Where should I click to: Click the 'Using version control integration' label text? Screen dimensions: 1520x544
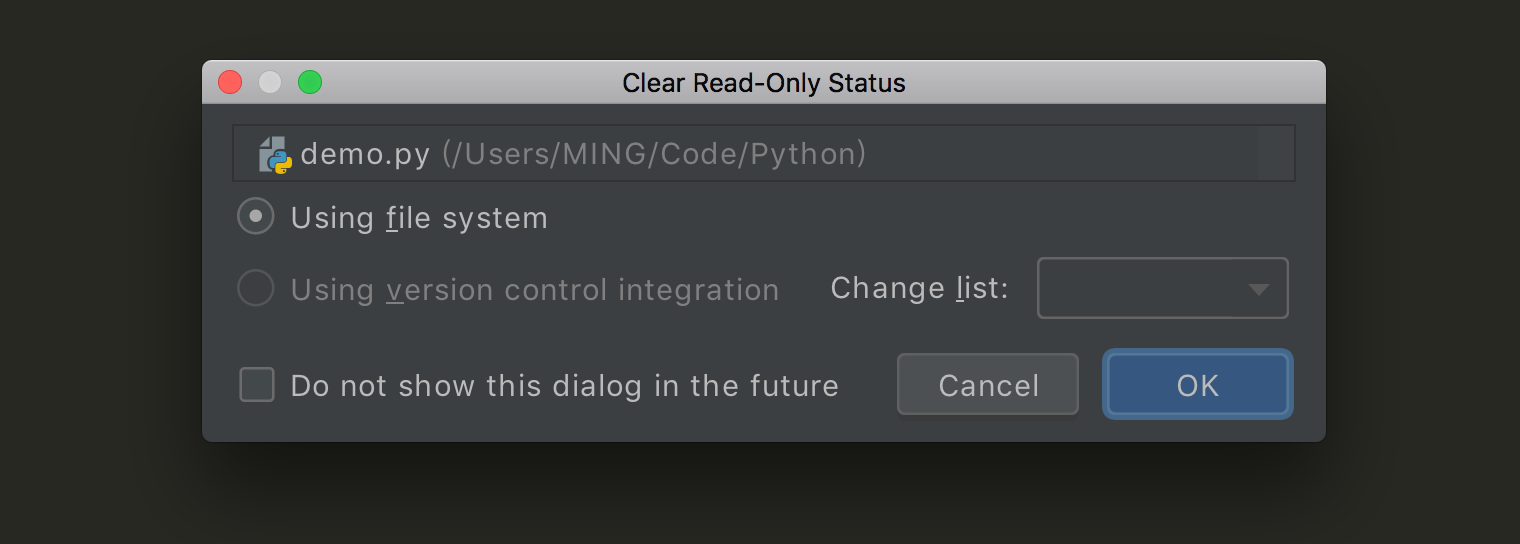[x=534, y=290]
